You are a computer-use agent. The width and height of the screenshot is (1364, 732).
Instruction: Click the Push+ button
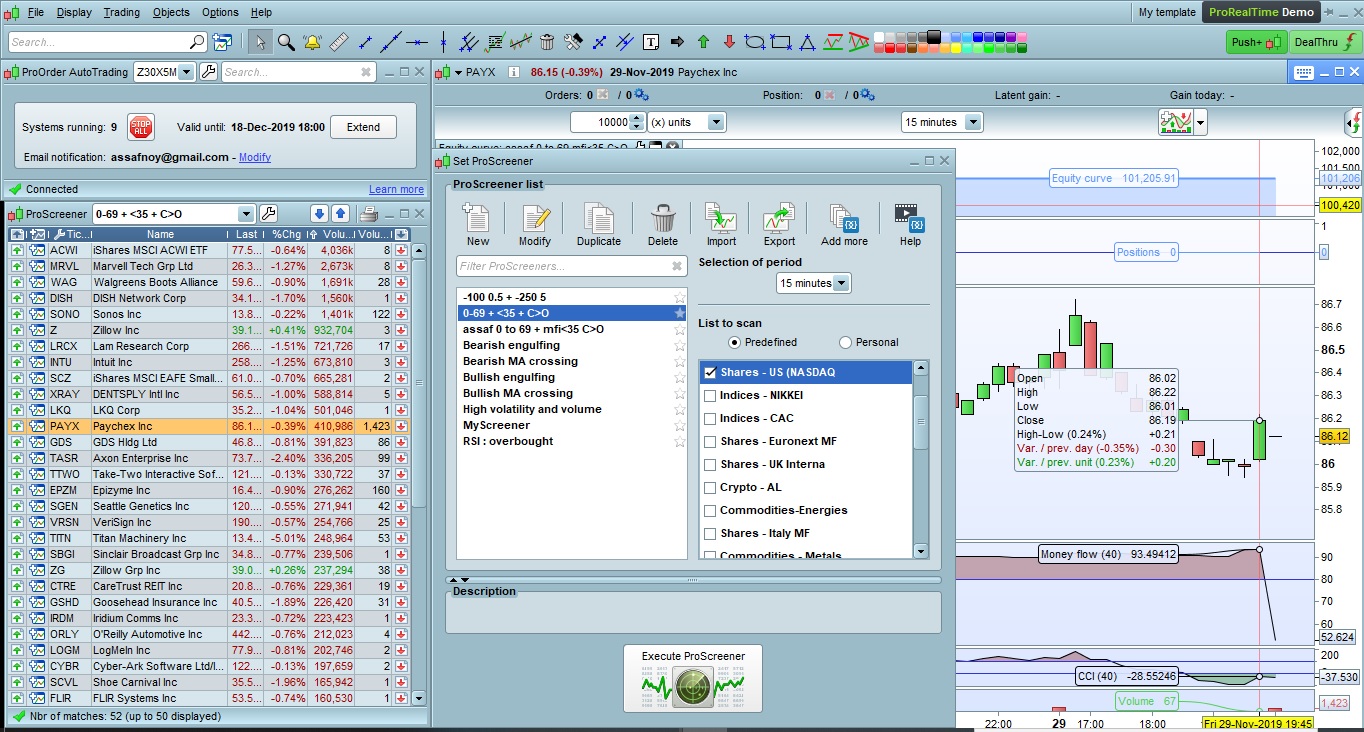point(1256,42)
